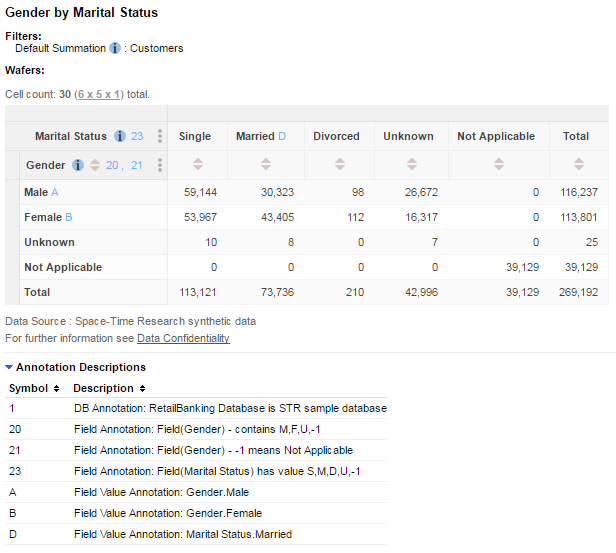The image size is (616, 553).
Task: Click annotation link D next to Married
Action: [282, 136]
